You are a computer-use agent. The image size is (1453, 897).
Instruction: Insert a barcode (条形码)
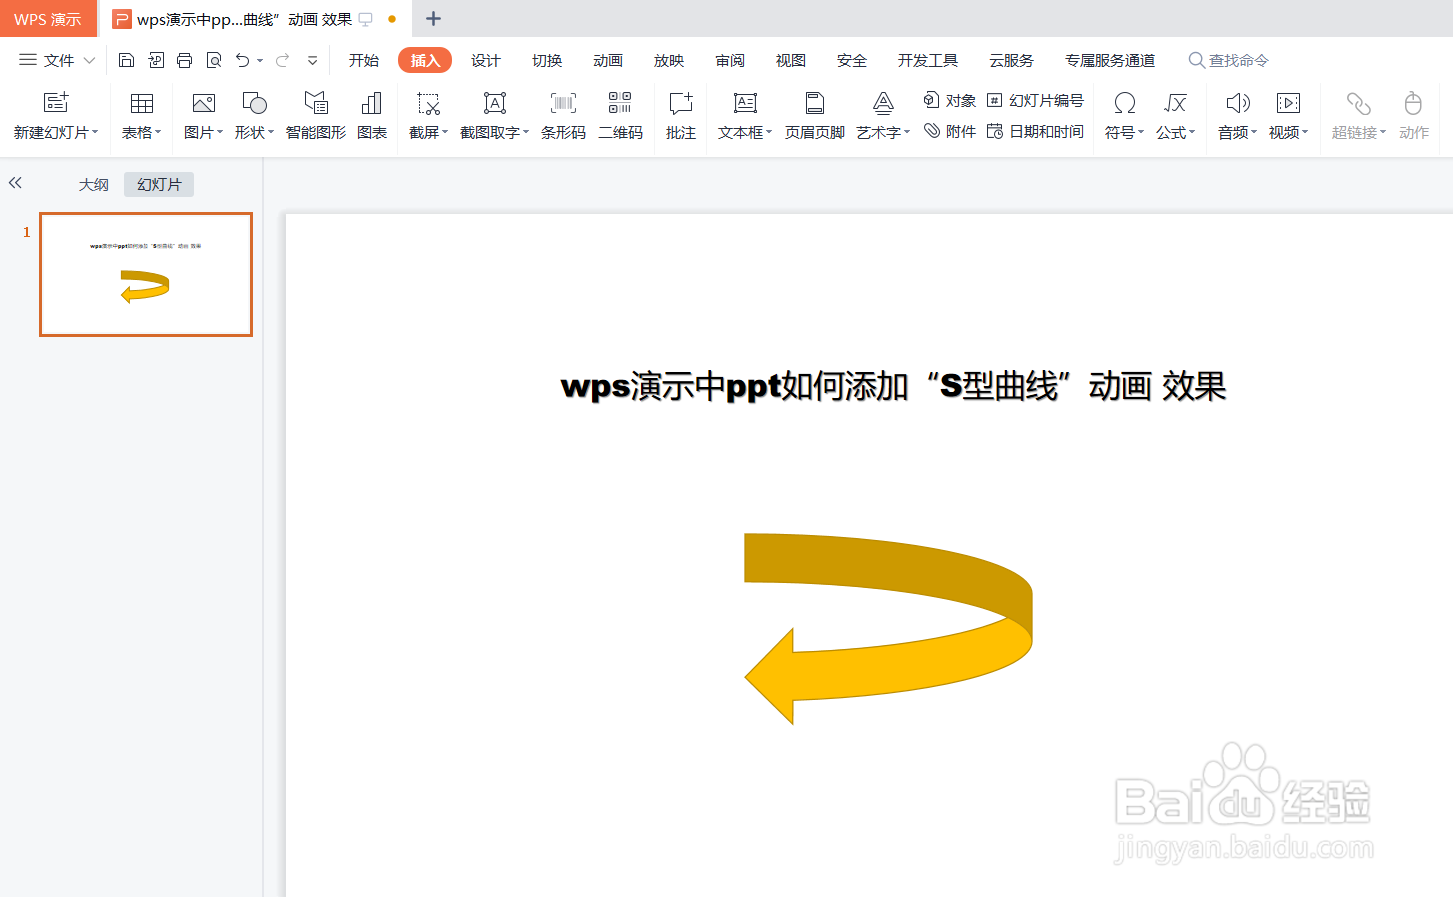(564, 103)
